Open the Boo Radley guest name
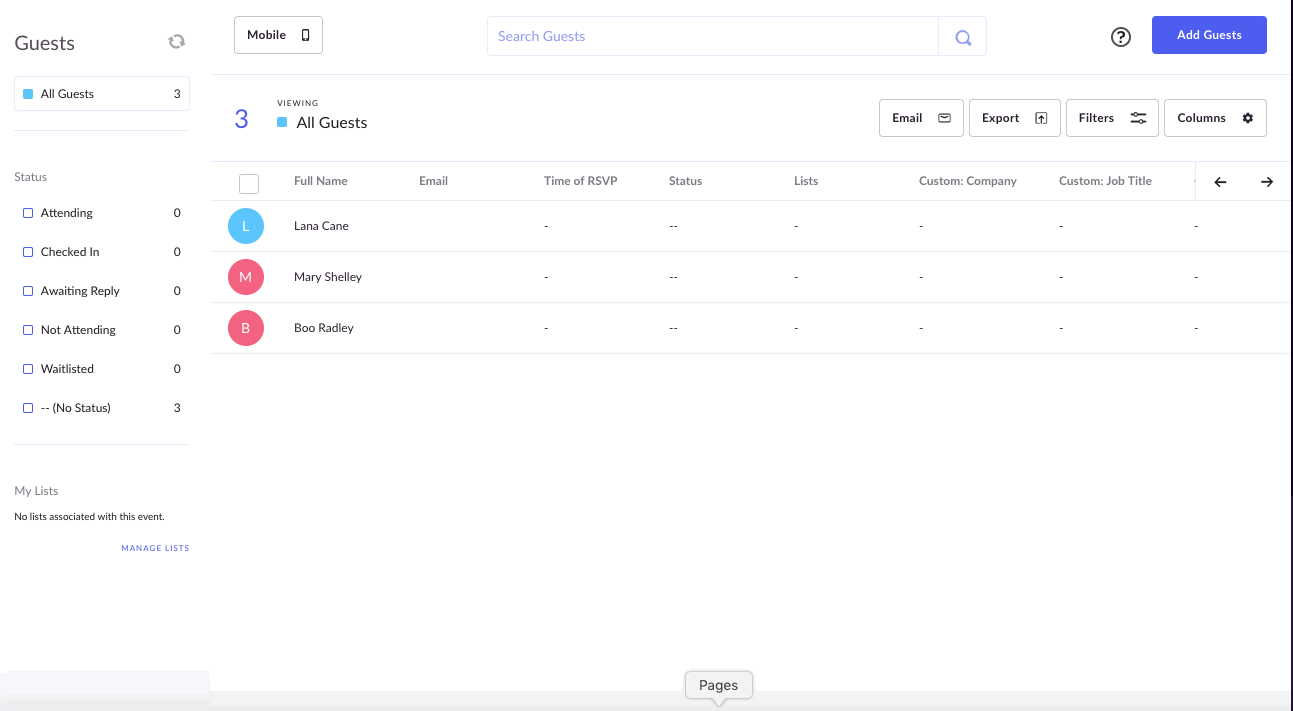This screenshot has width=1293, height=711. pos(324,328)
